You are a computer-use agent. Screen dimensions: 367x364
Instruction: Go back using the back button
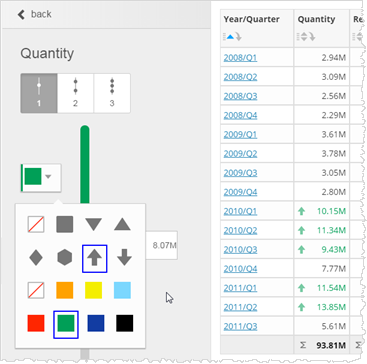pos(35,14)
